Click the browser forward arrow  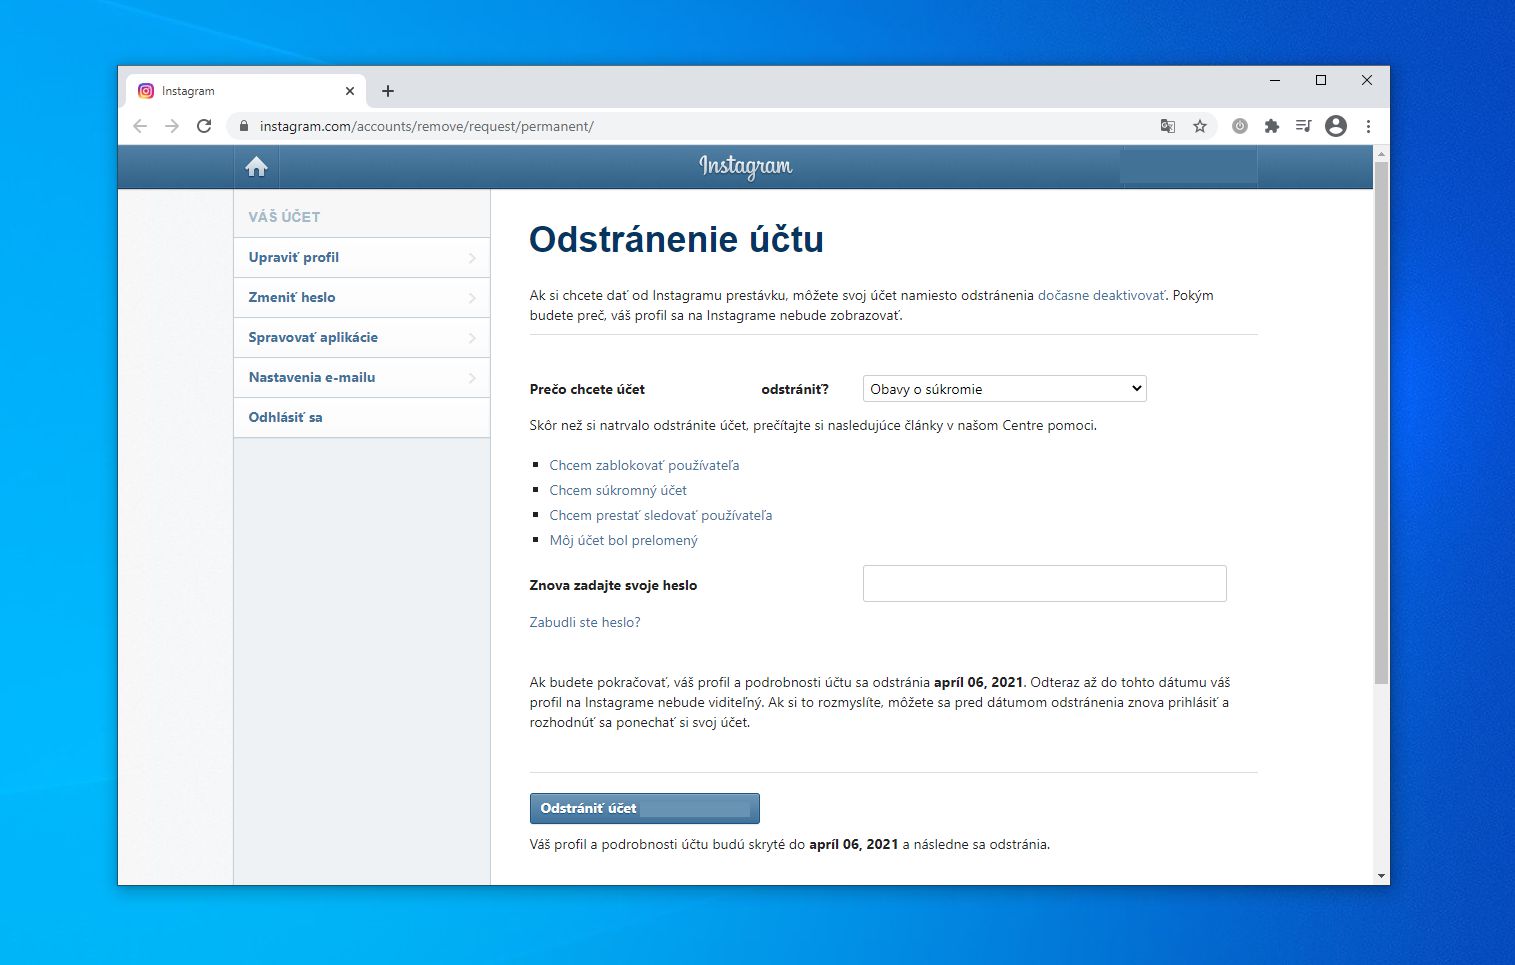coord(172,126)
